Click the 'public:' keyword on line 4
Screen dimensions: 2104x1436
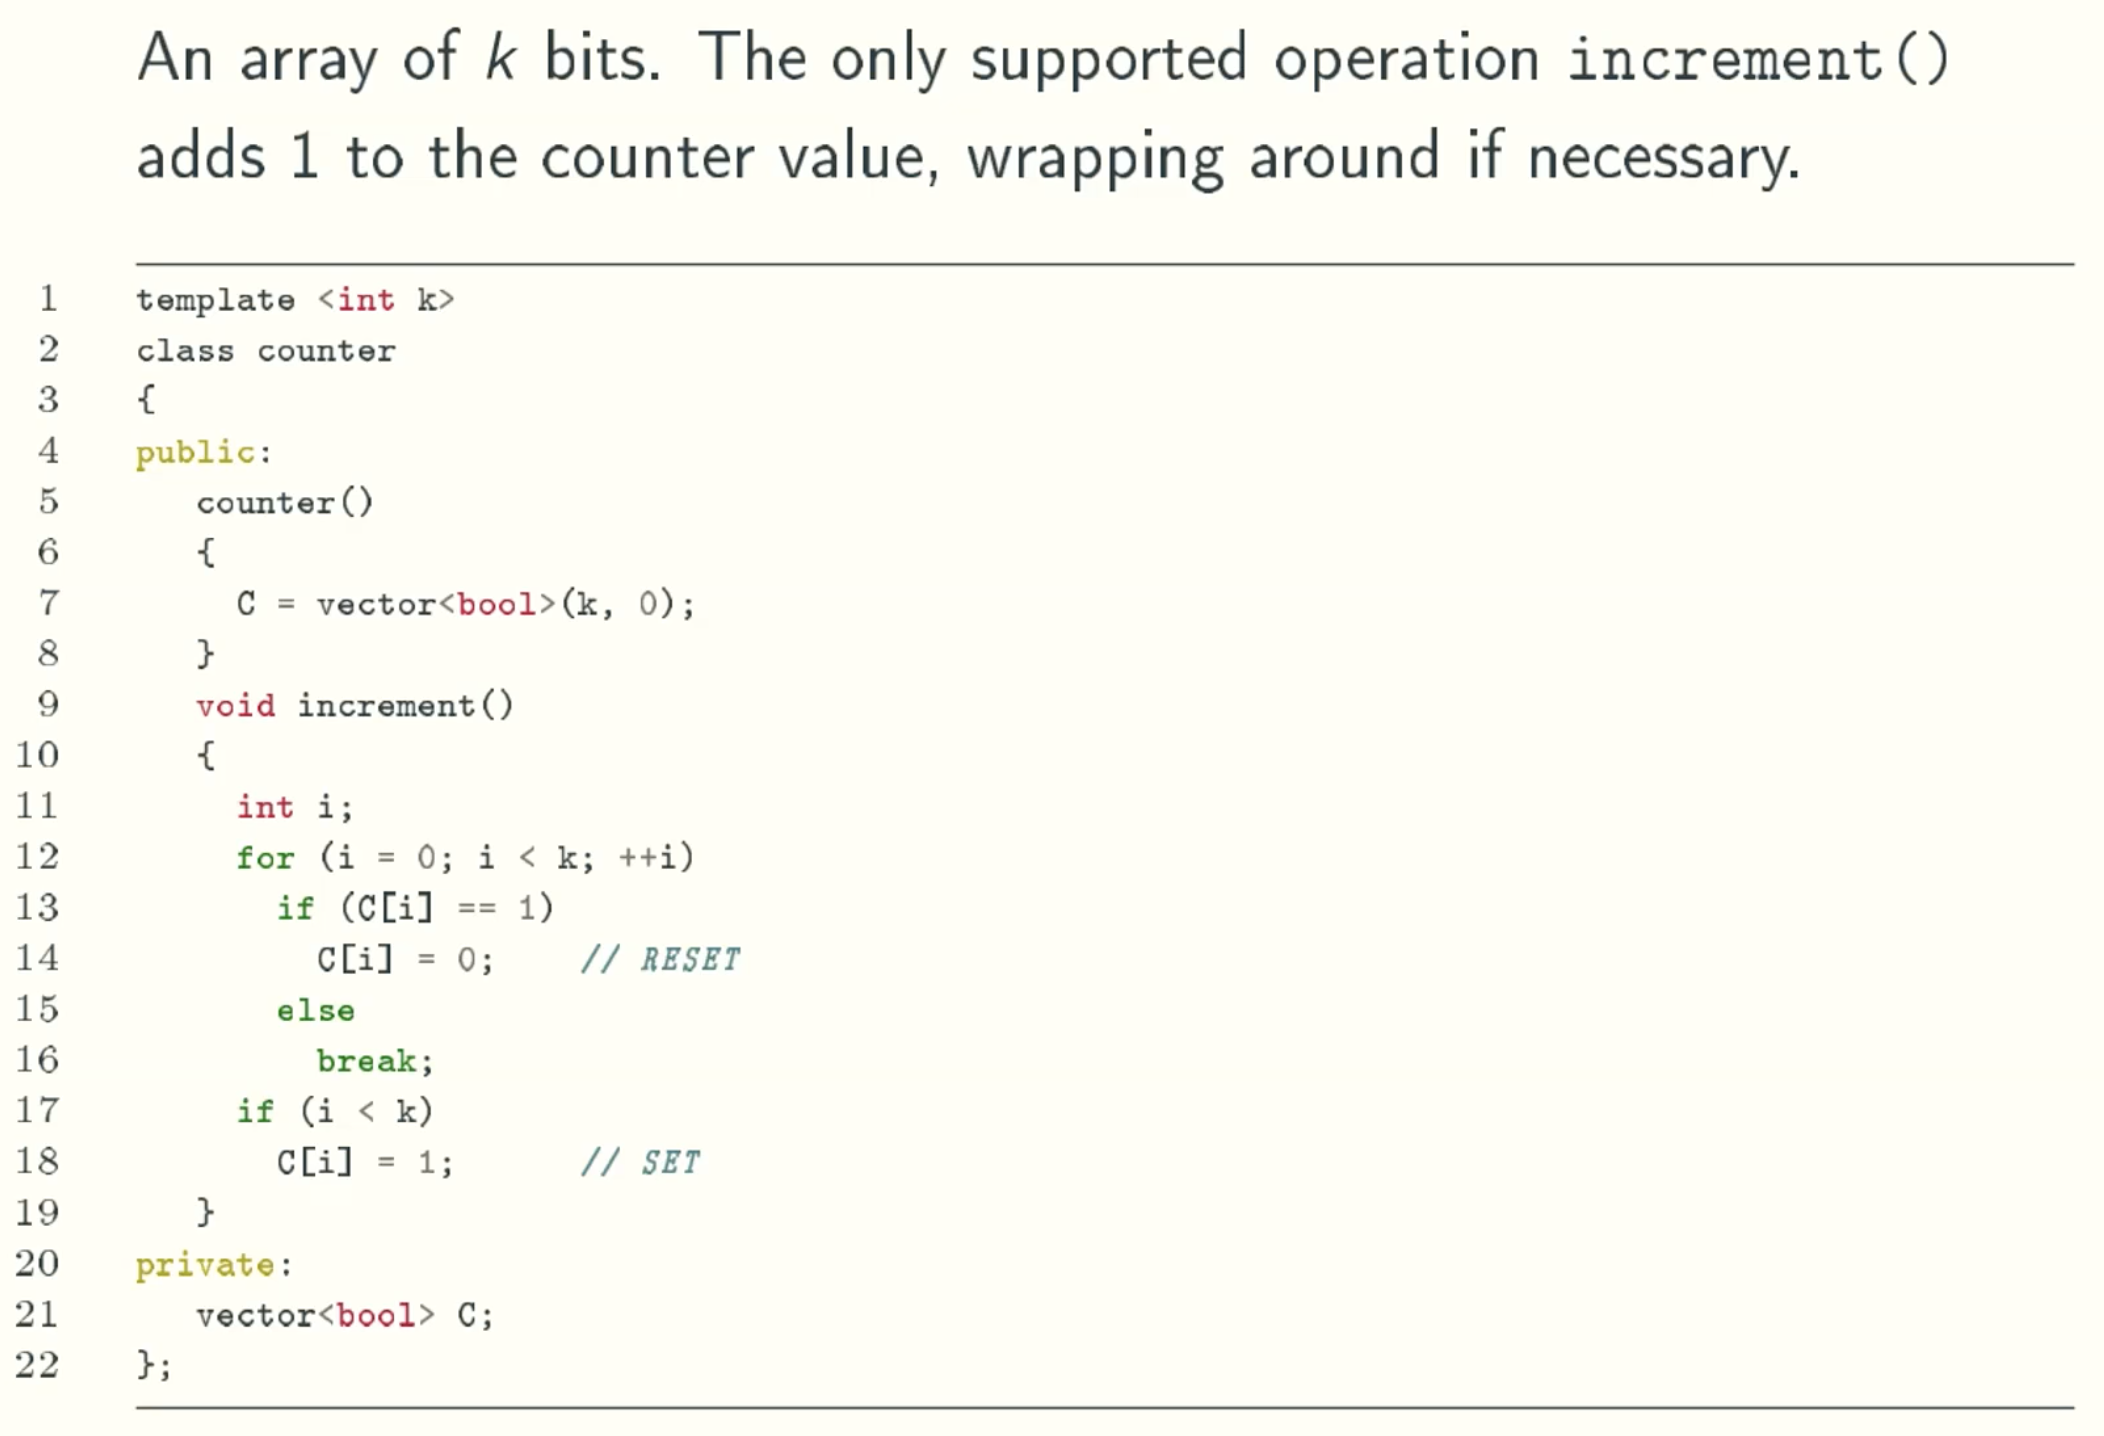(x=204, y=452)
